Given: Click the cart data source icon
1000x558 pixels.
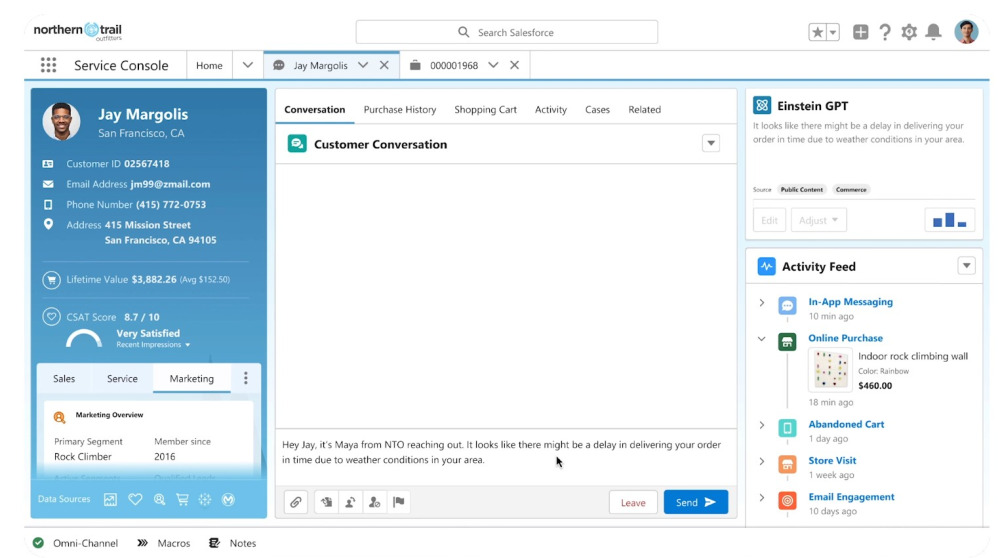Looking at the screenshot, I should coord(182,499).
